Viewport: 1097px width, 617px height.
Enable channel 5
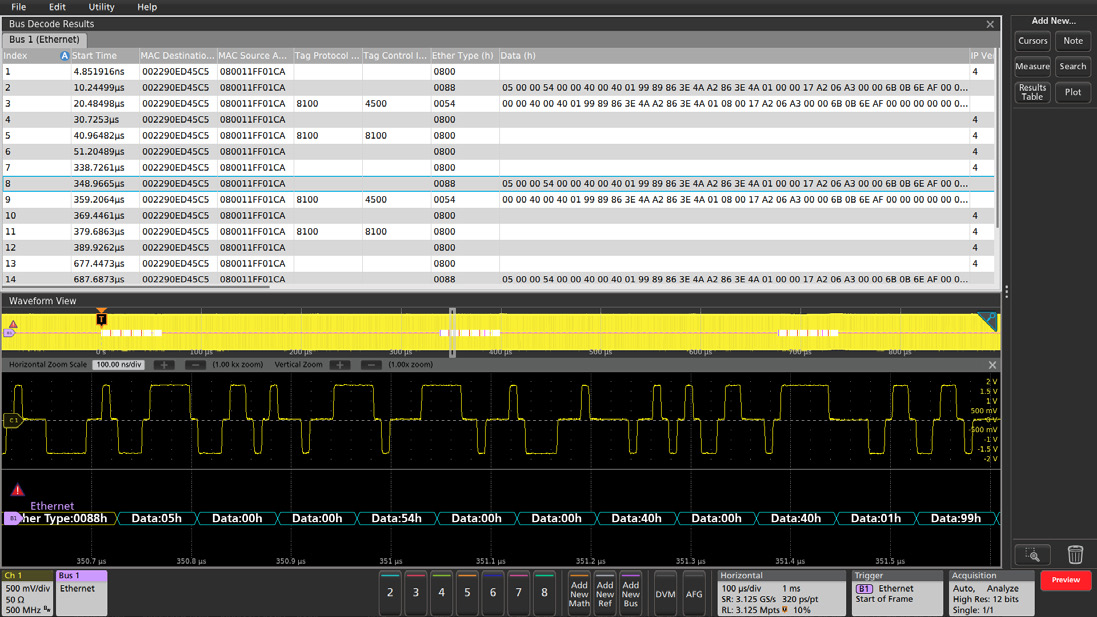(x=466, y=593)
